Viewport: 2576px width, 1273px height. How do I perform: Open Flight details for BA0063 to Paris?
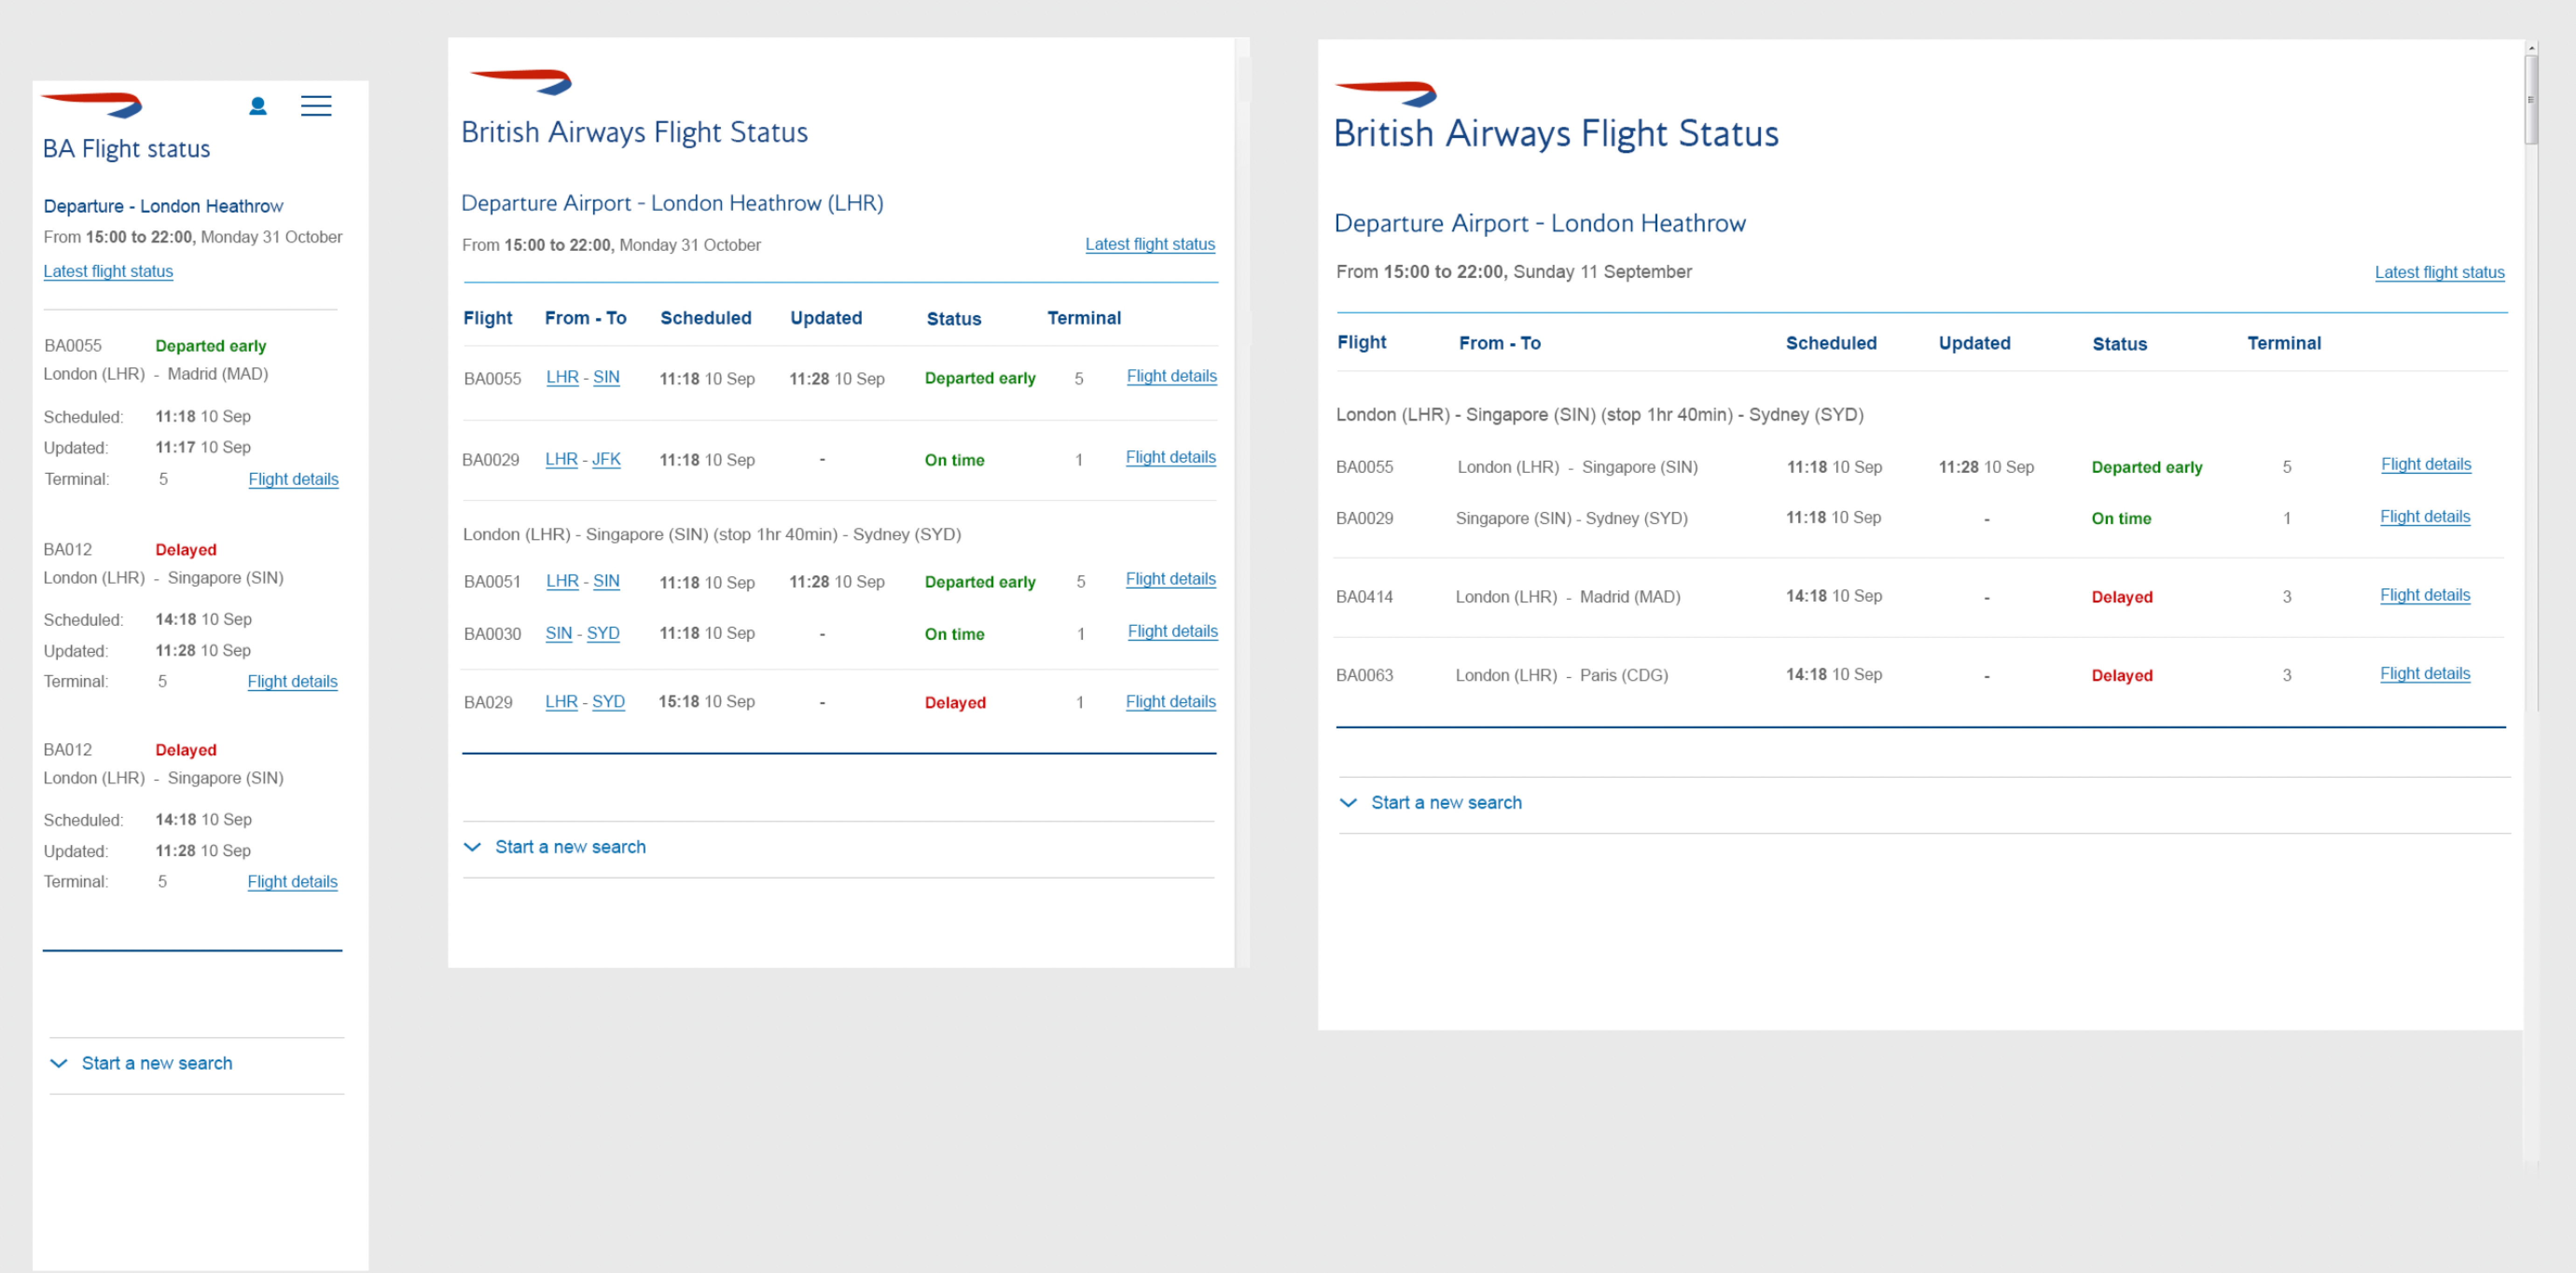(x=2424, y=673)
